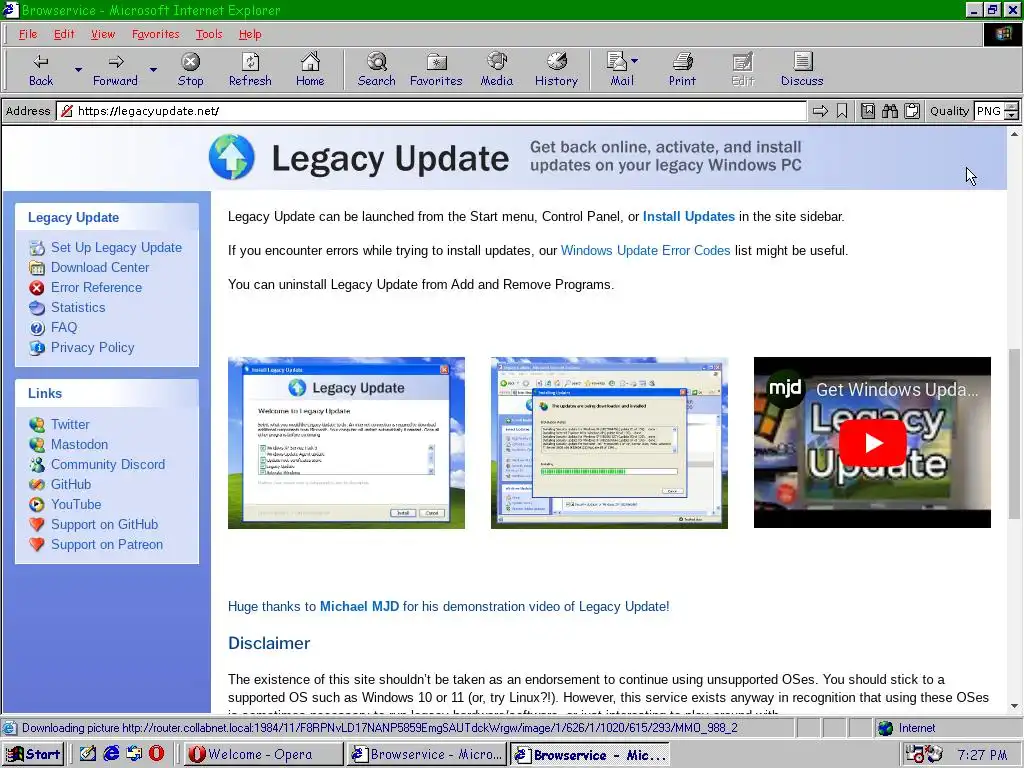The width and height of the screenshot is (1024, 768).
Task: Click the Support on Patreon link
Action: 107,545
